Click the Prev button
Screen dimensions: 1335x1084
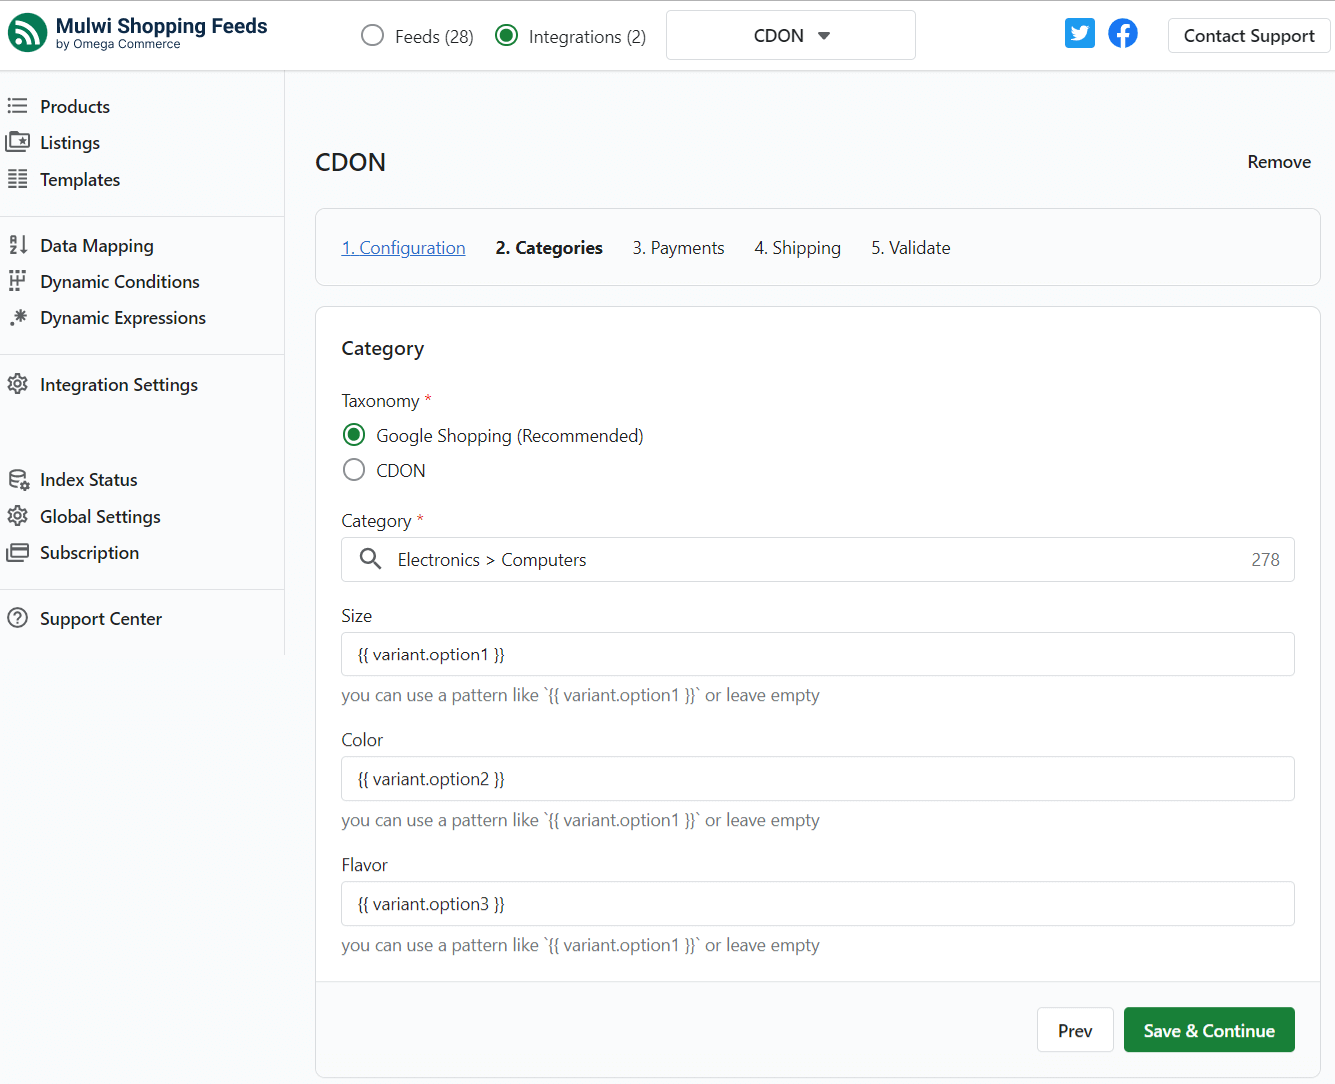pyautogui.click(x=1075, y=1030)
